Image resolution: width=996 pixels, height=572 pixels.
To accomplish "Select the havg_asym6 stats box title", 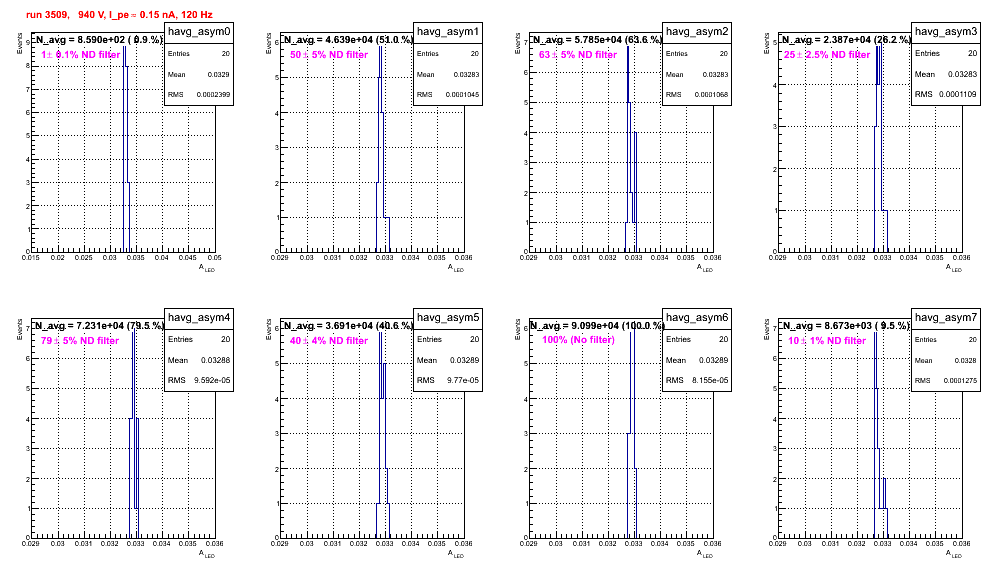I will pos(697,318).
